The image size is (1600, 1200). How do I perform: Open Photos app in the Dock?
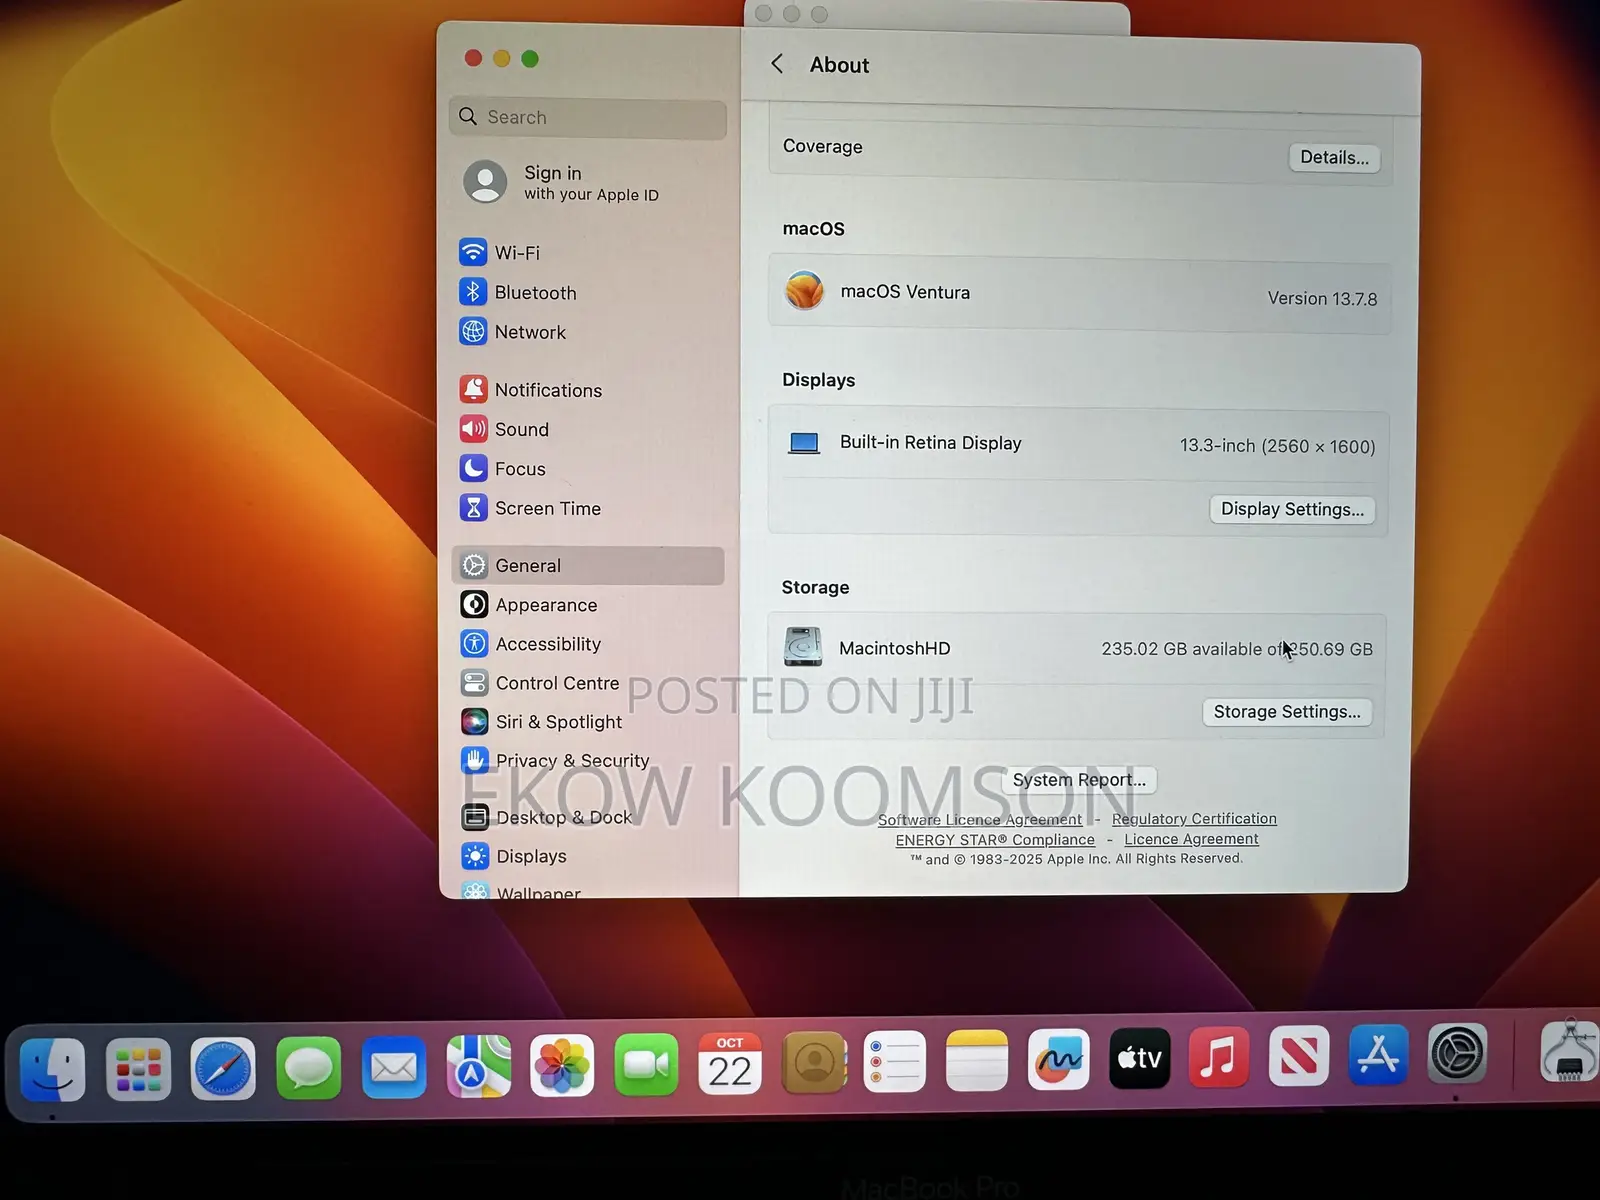[x=562, y=1065]
